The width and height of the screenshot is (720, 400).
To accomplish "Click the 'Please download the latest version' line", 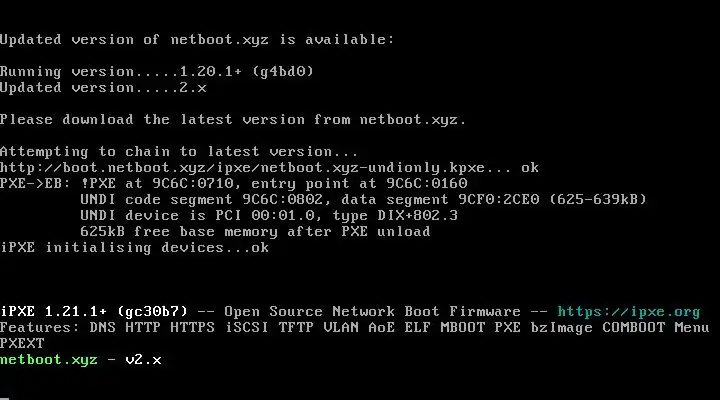I will pyautogui.click(x=232, y=120).
